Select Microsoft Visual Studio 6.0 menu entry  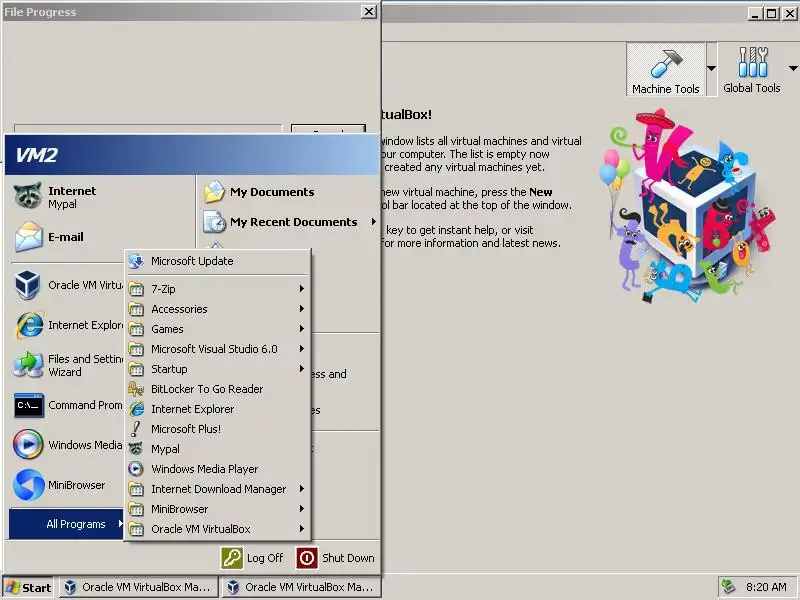coord(218,349)
